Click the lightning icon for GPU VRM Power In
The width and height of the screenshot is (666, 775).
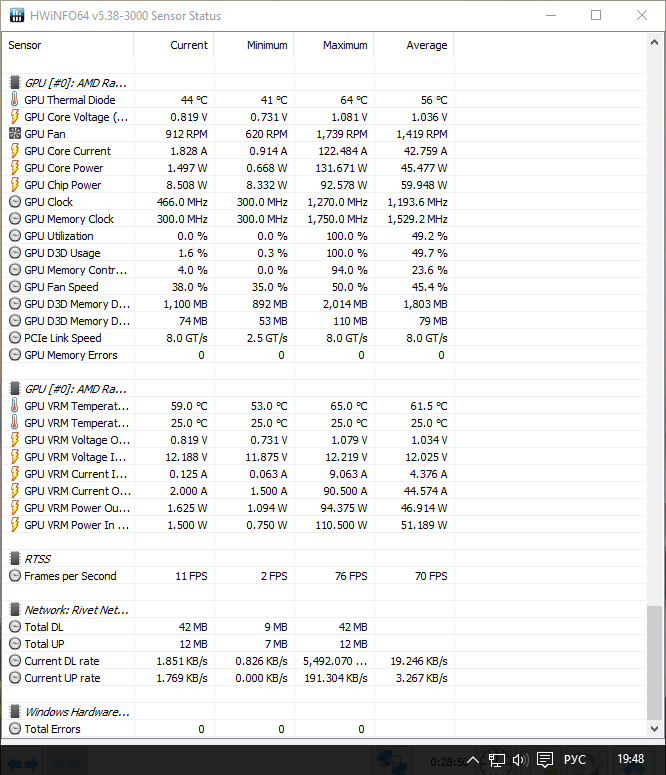pyautogui.click(x=15, y=525)
